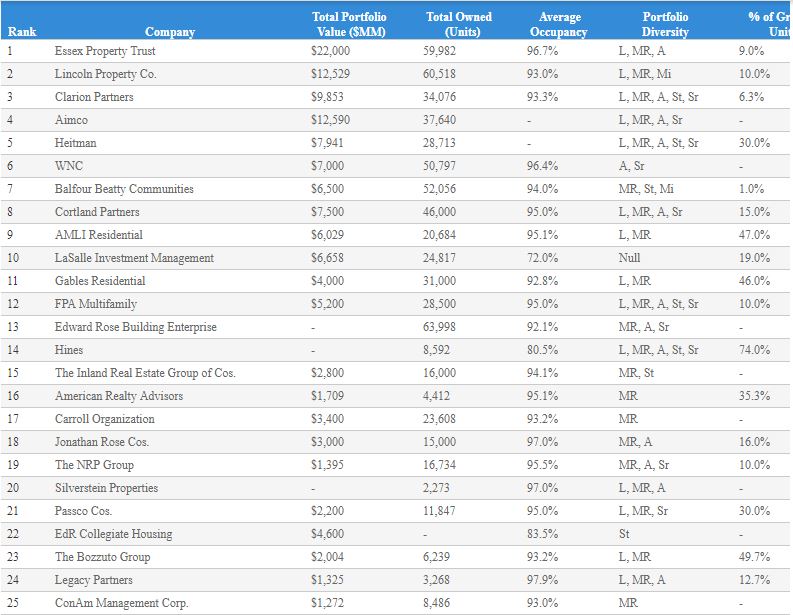Select the 47.0% value in AMLI row
Image resolution: width=793 pixels, height=615 pixels.
[x=755, y=235]
